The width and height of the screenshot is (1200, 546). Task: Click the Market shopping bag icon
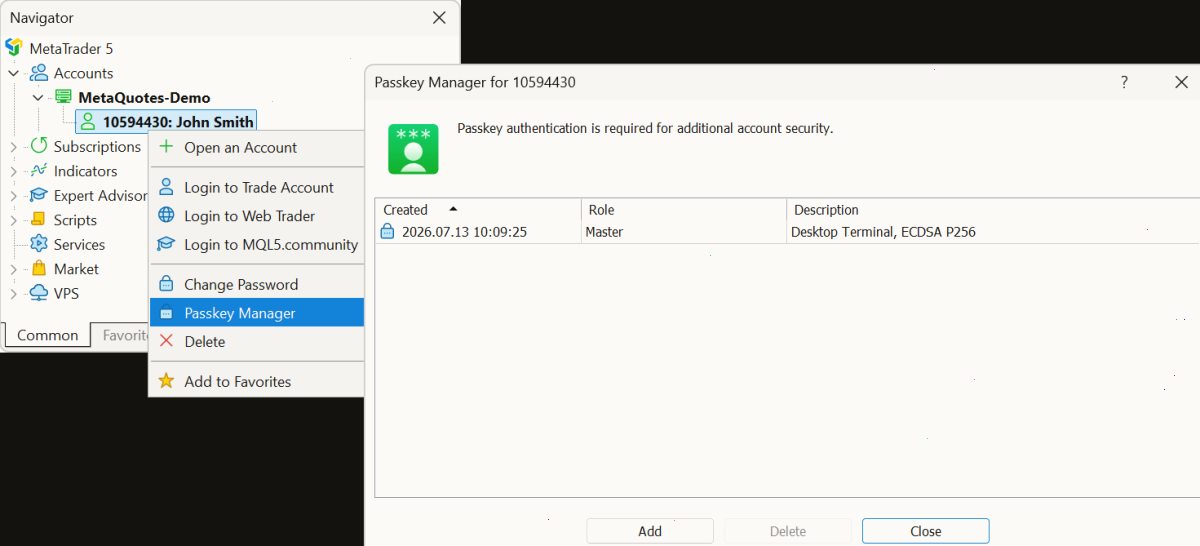(39, 269)
